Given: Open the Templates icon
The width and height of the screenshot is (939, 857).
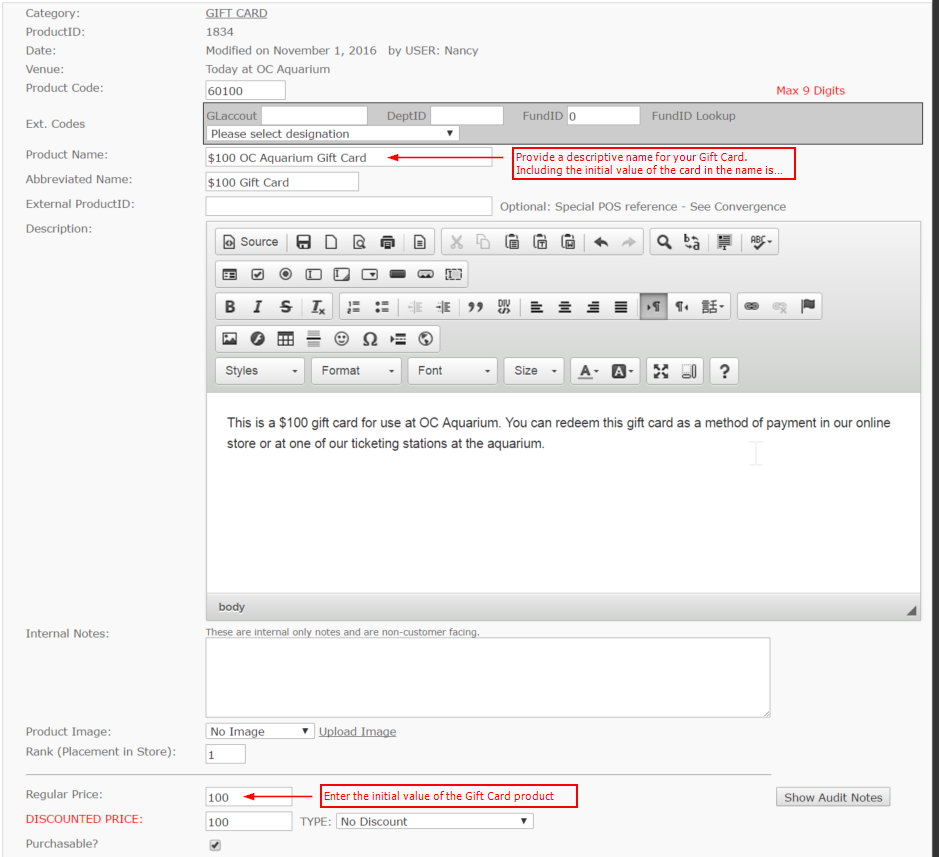Looking at the screenshot, I should pyautogui.click(x=420, y=242).
